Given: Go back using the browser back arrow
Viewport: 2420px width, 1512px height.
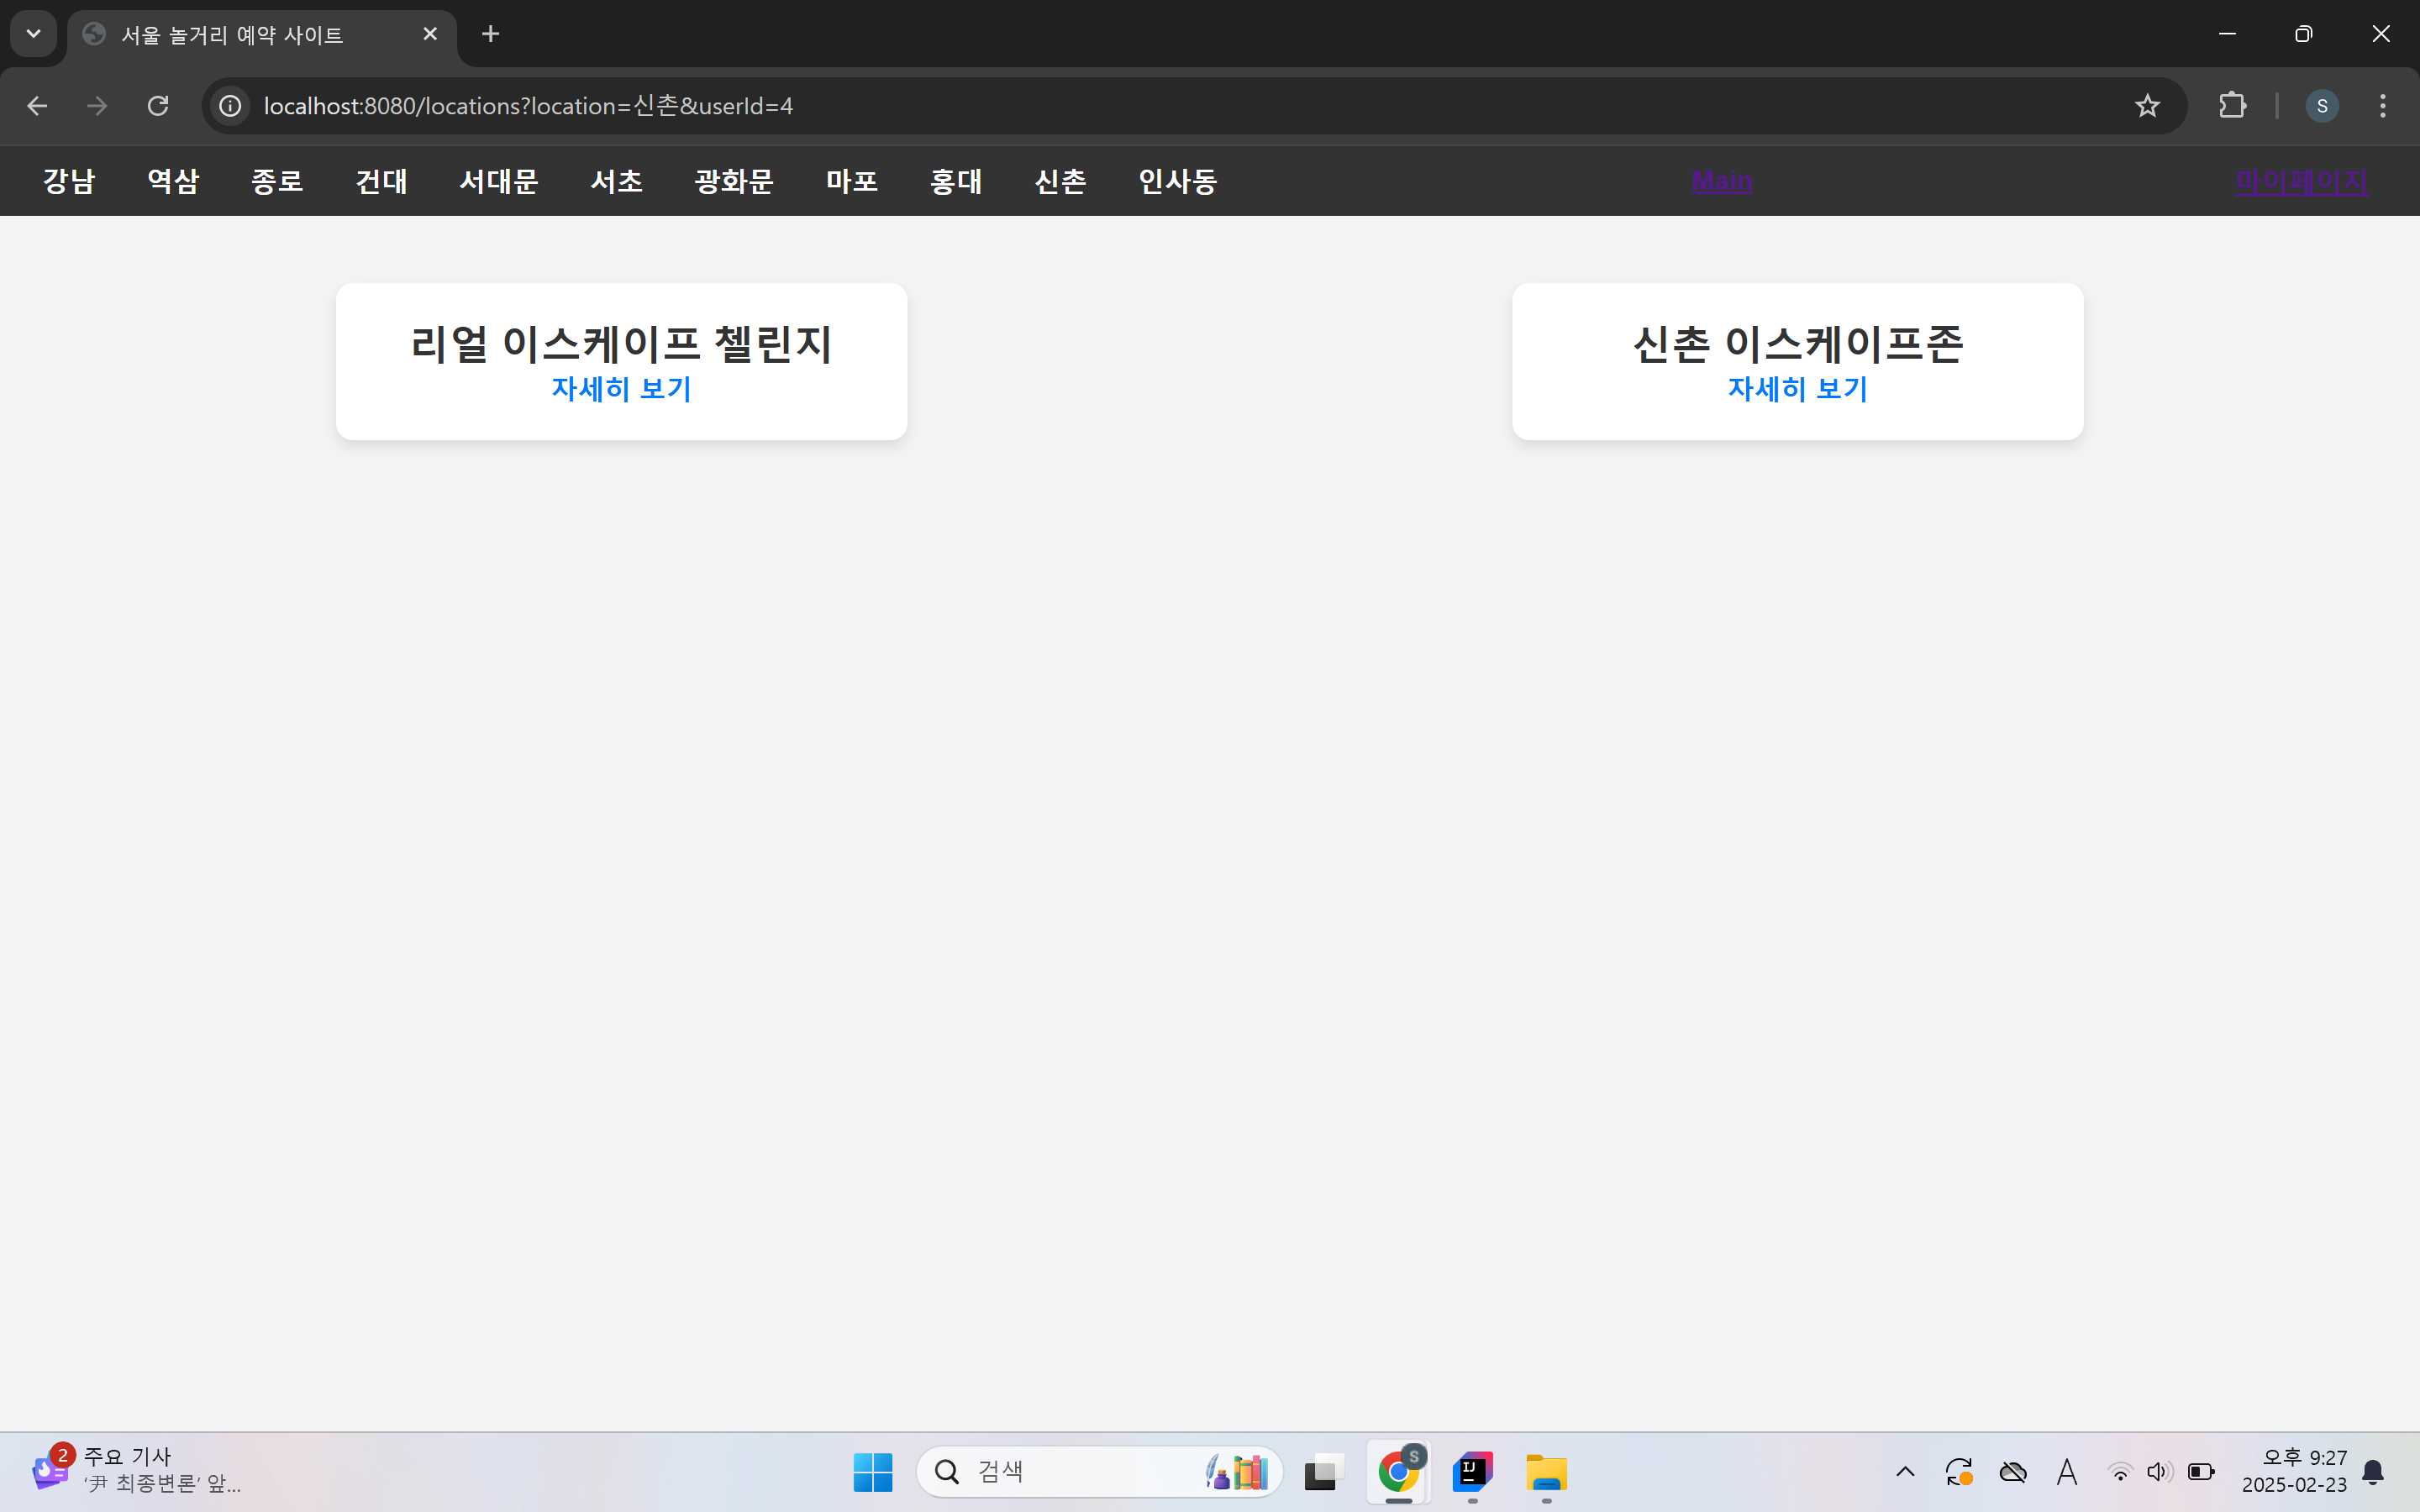Looking at the screenshot, I should (37, 106).
